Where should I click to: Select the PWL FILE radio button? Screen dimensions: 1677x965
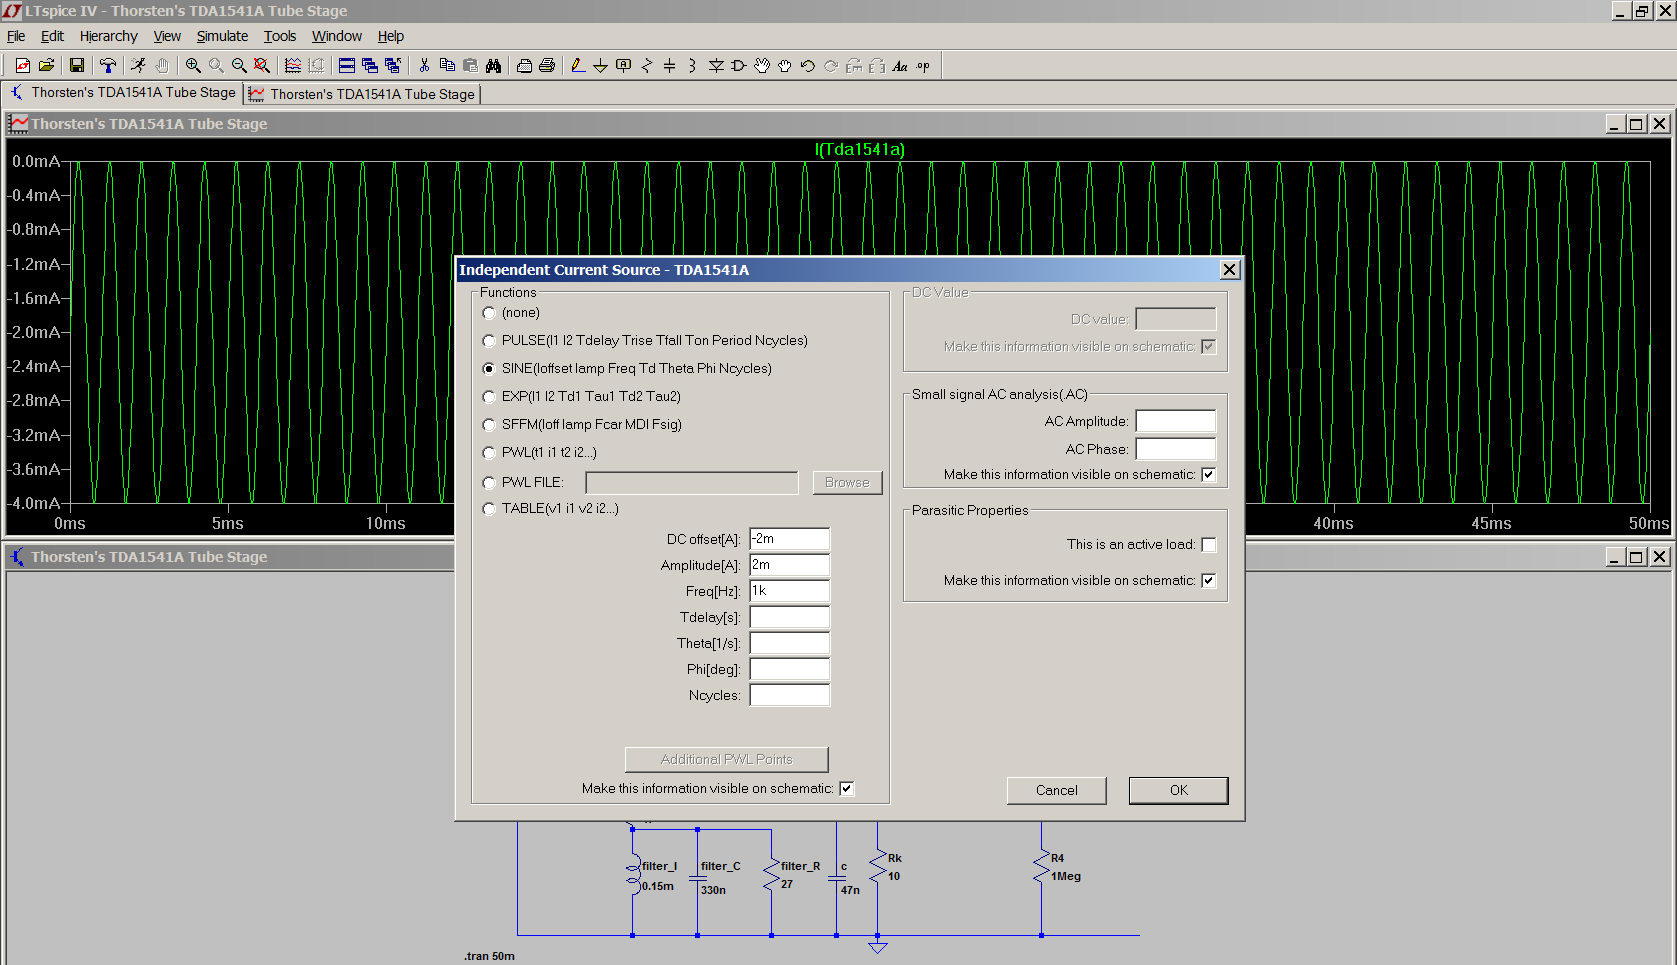(489, 483)
